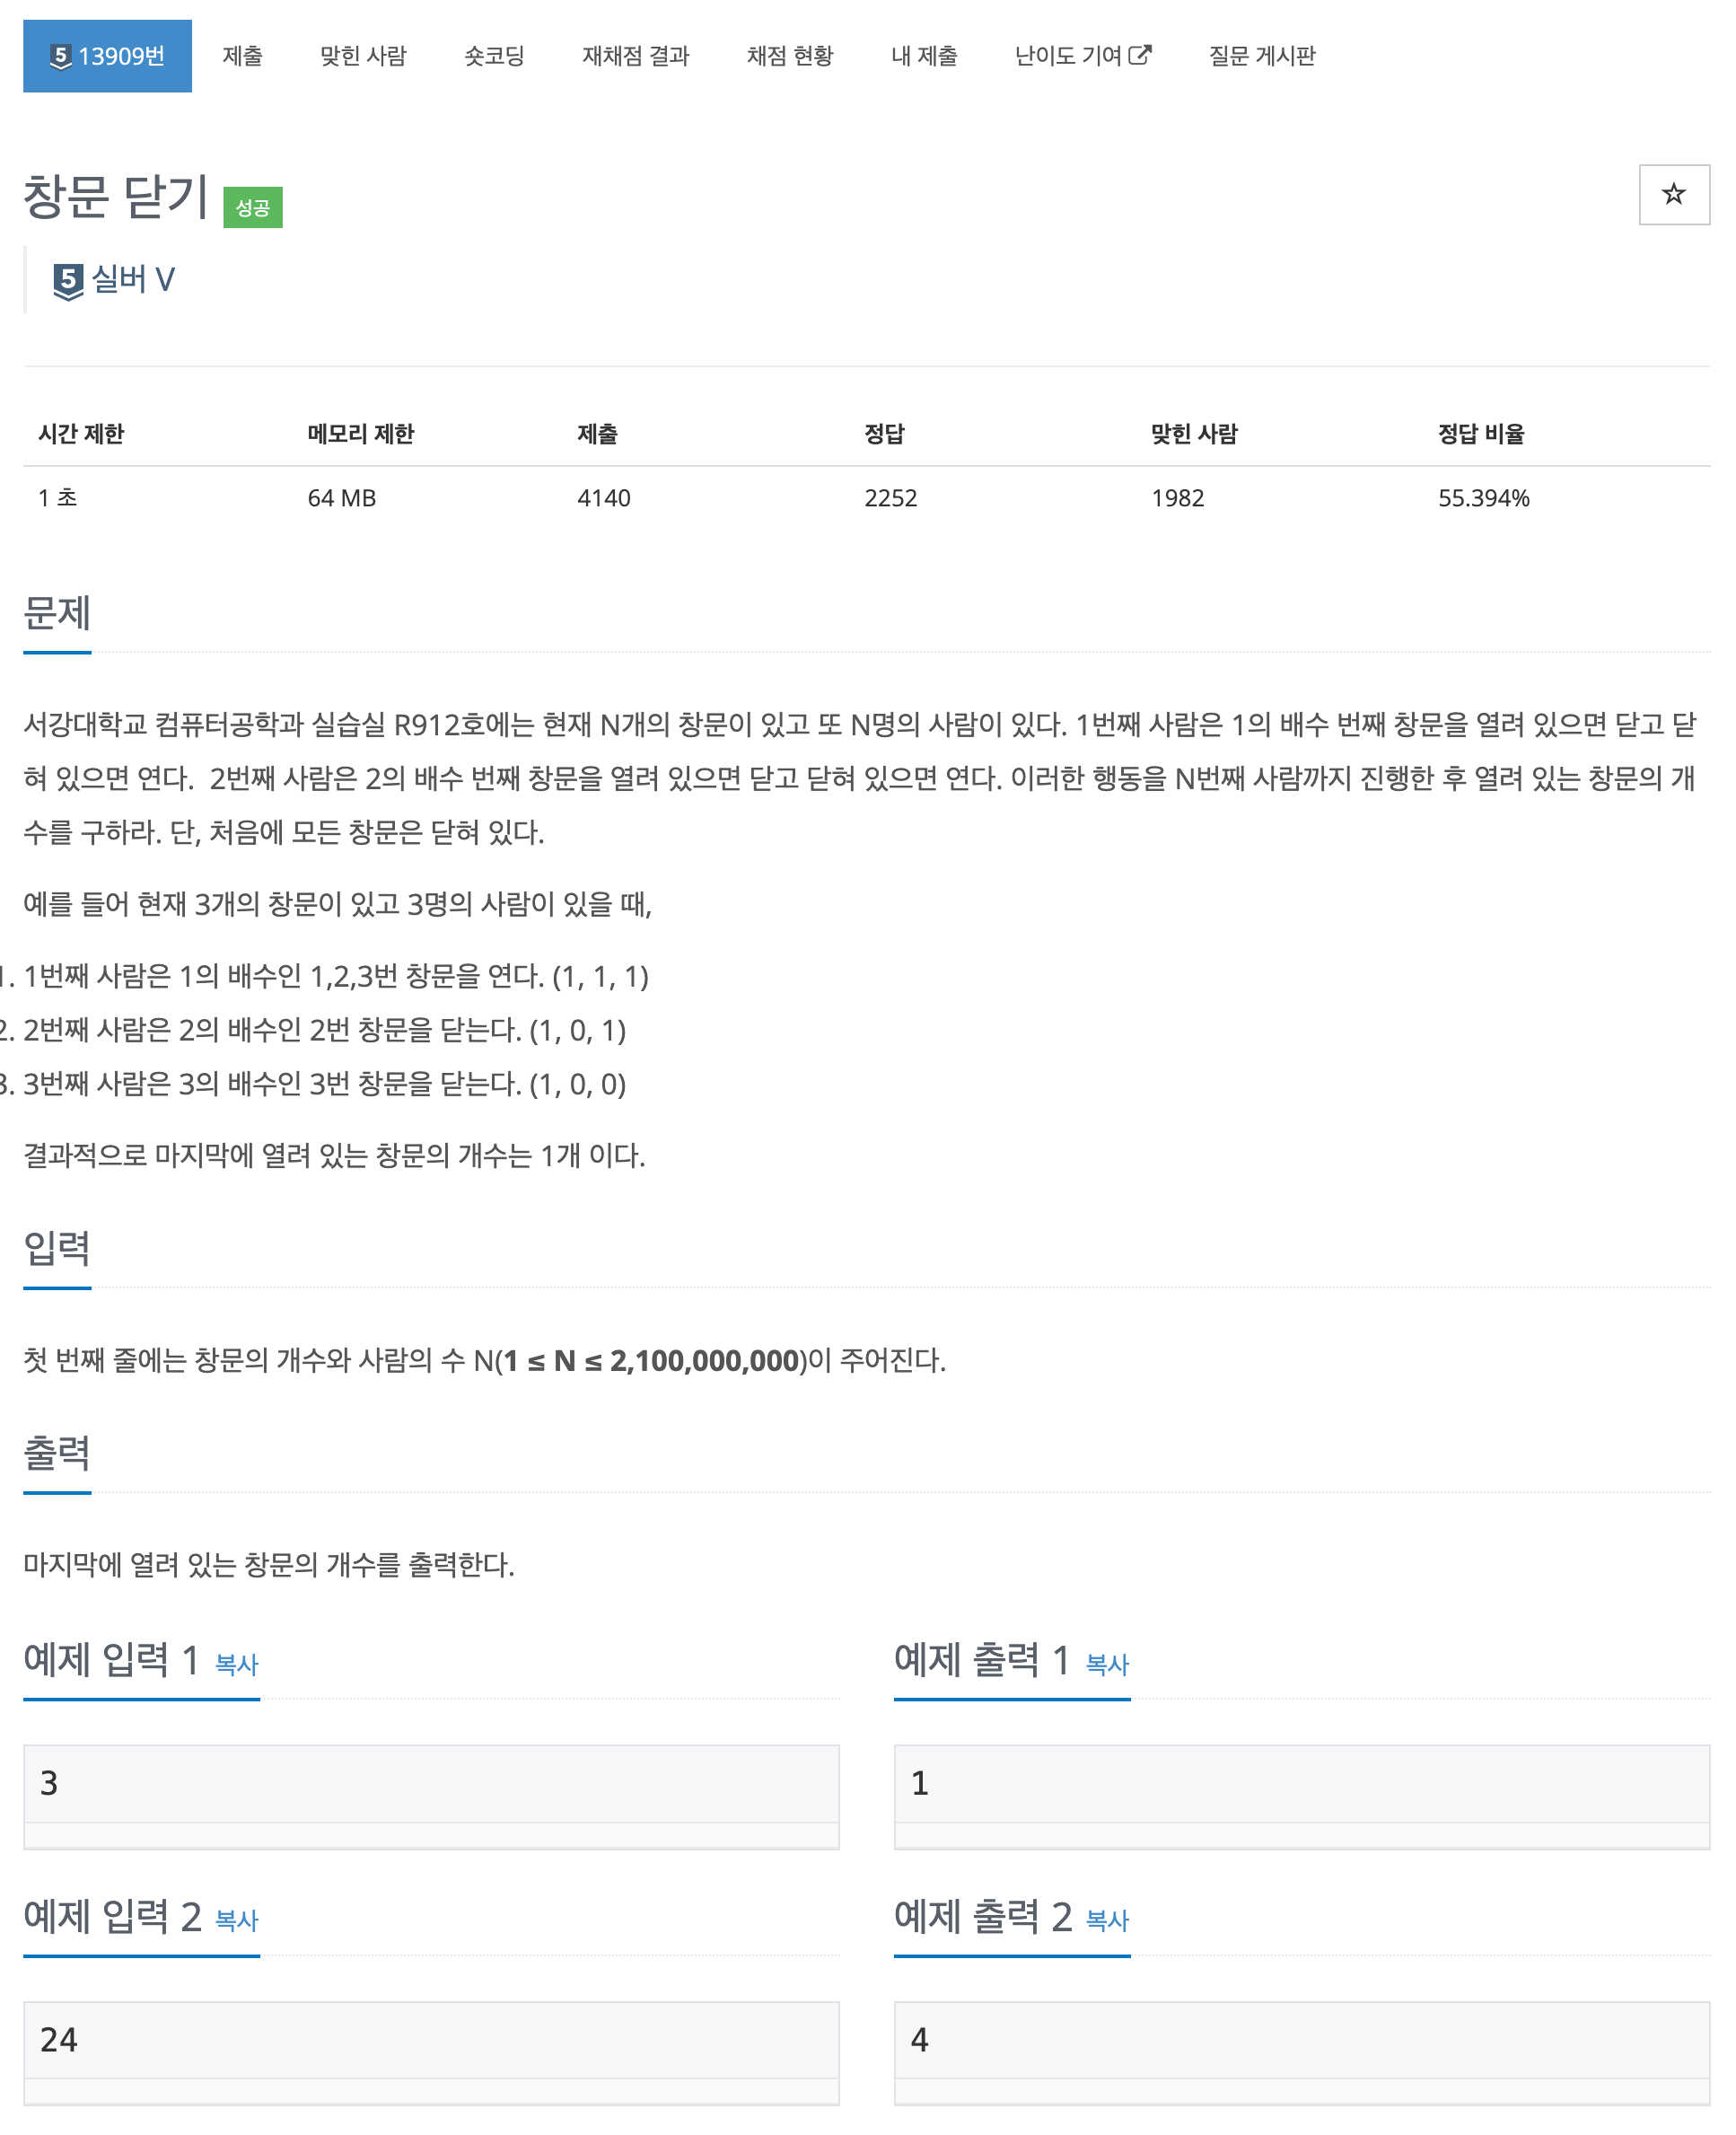Copy example input 1 via 복사
Viewport: 1736px width, 2135px height.
point(236,1664)
